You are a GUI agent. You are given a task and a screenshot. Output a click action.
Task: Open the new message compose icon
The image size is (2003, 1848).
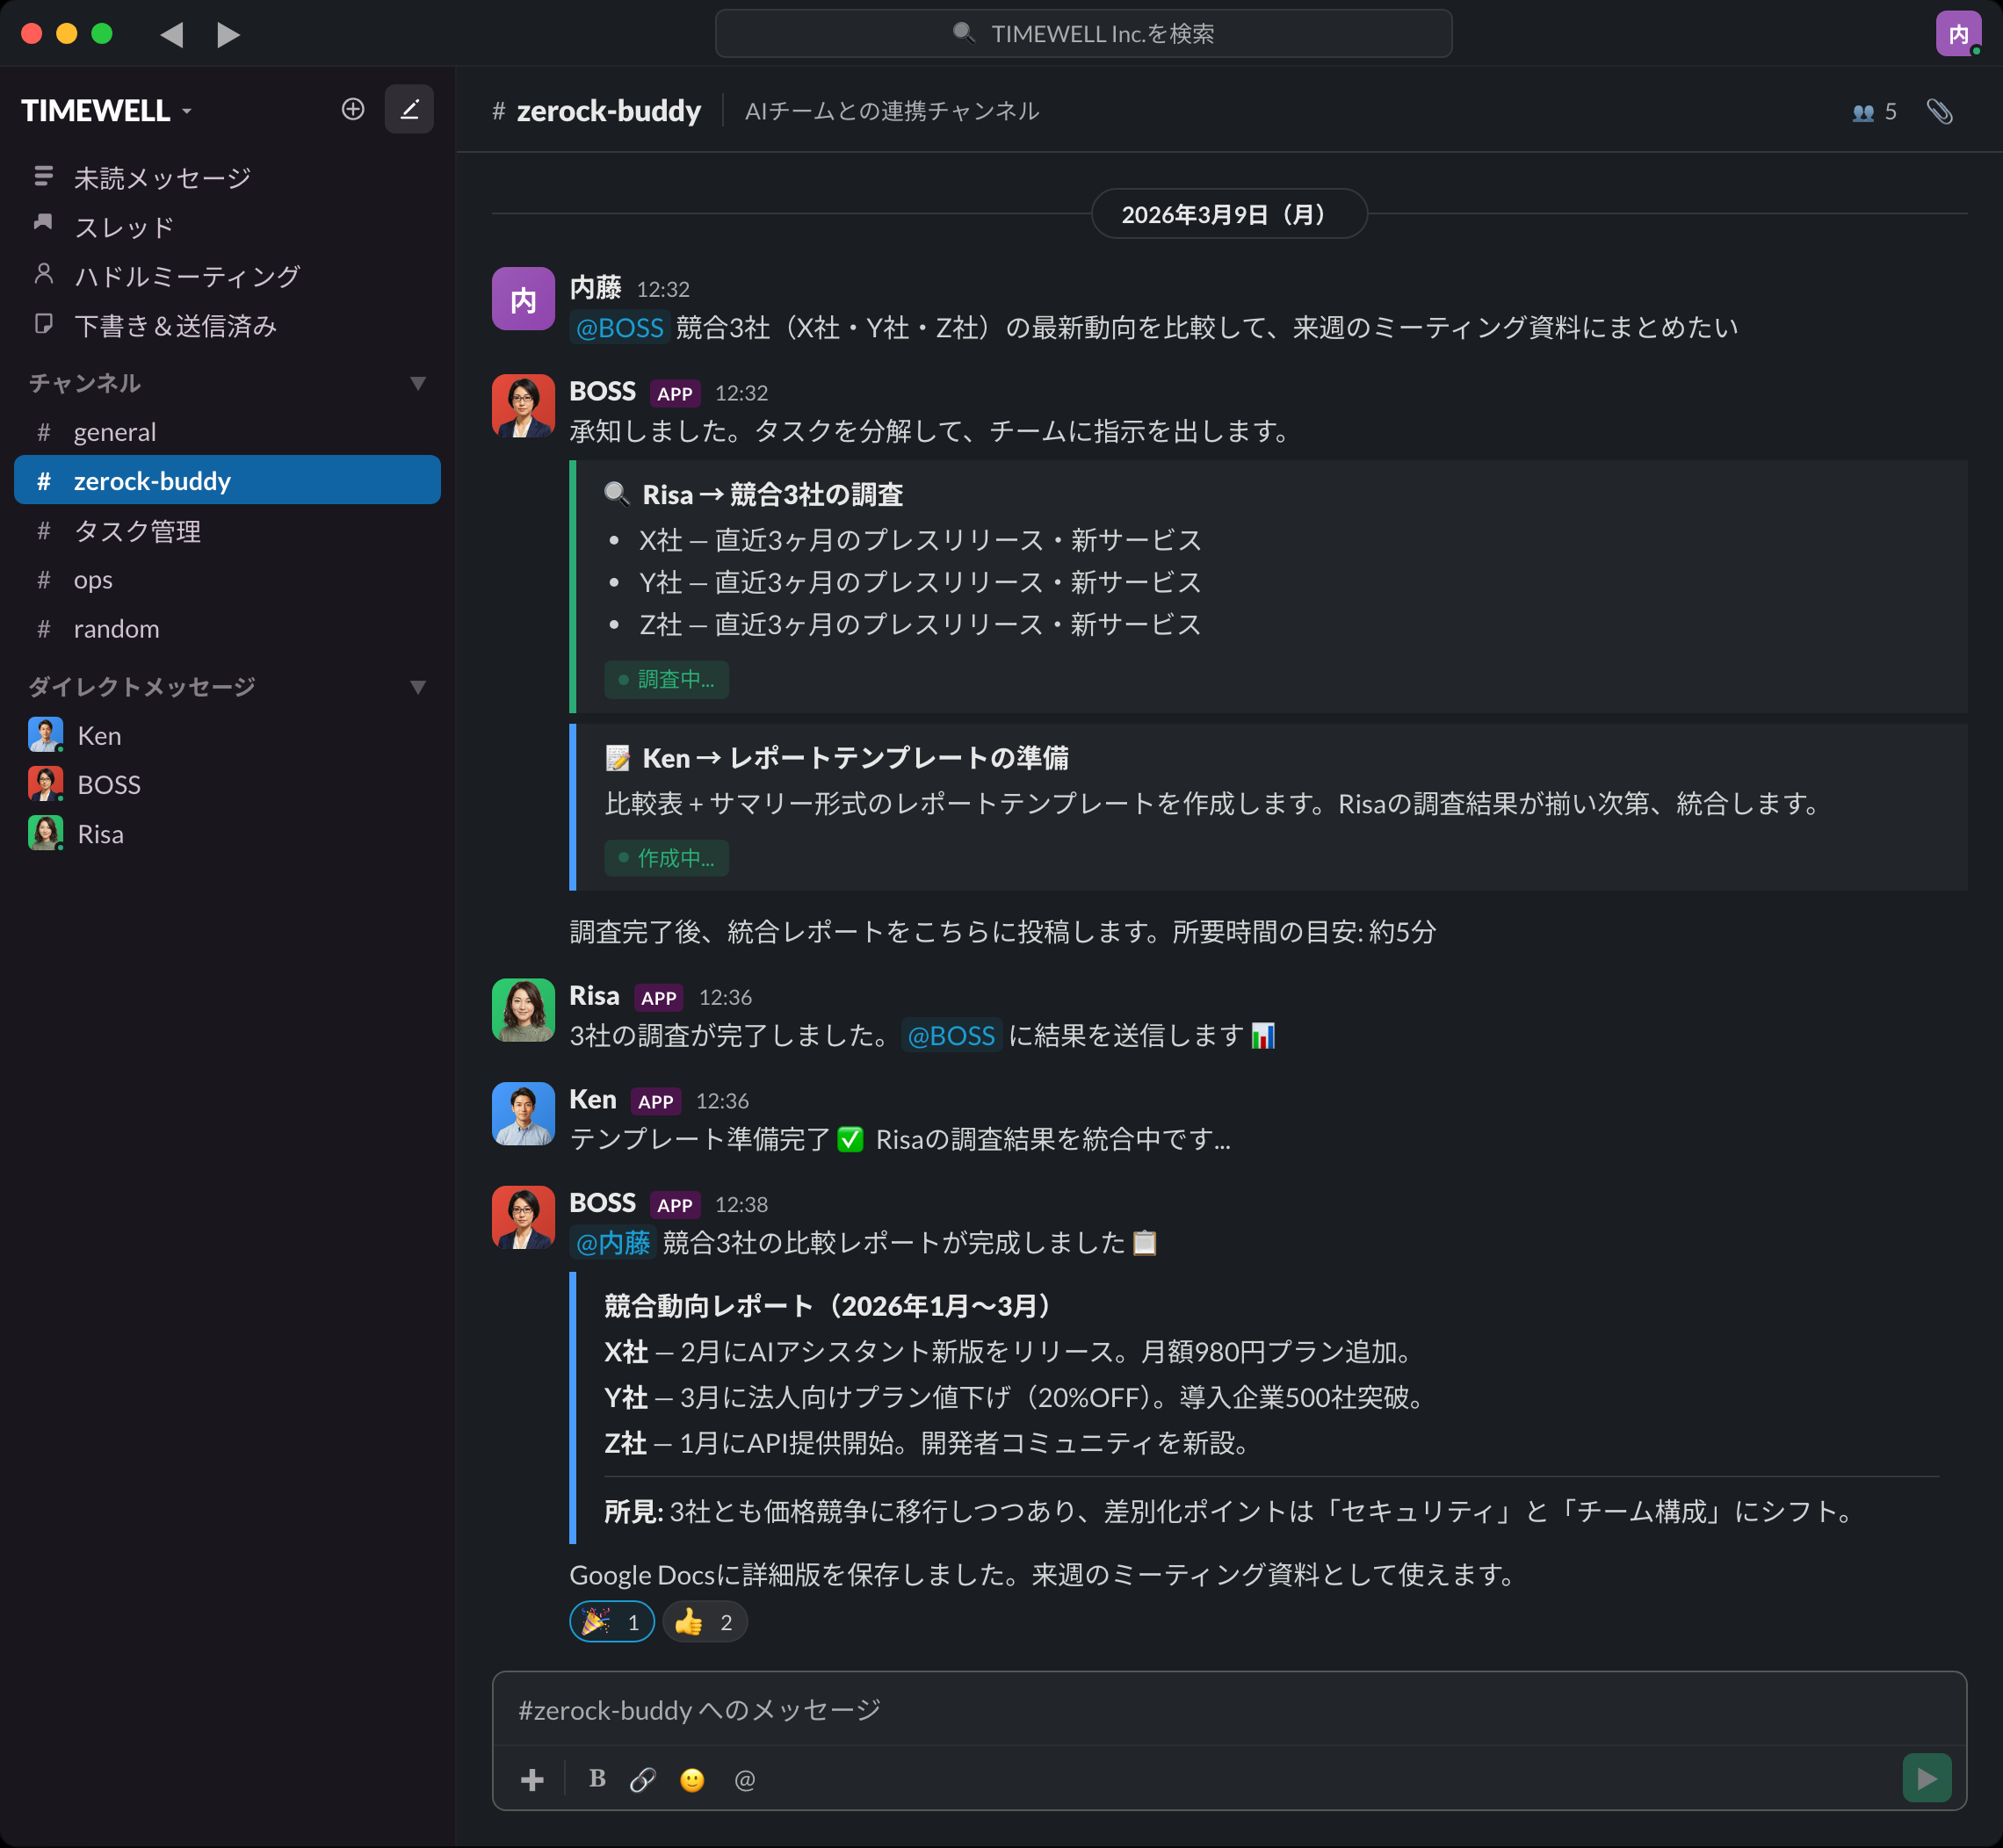click(x=409, y=110)
